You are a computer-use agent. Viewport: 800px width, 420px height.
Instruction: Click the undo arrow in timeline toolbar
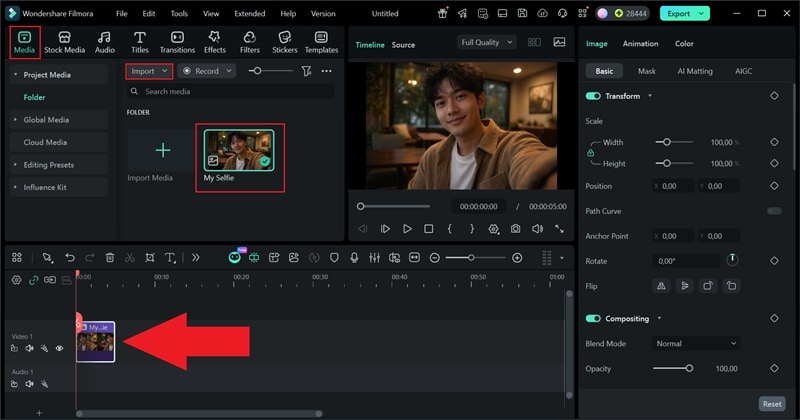(x=70, y=257)
